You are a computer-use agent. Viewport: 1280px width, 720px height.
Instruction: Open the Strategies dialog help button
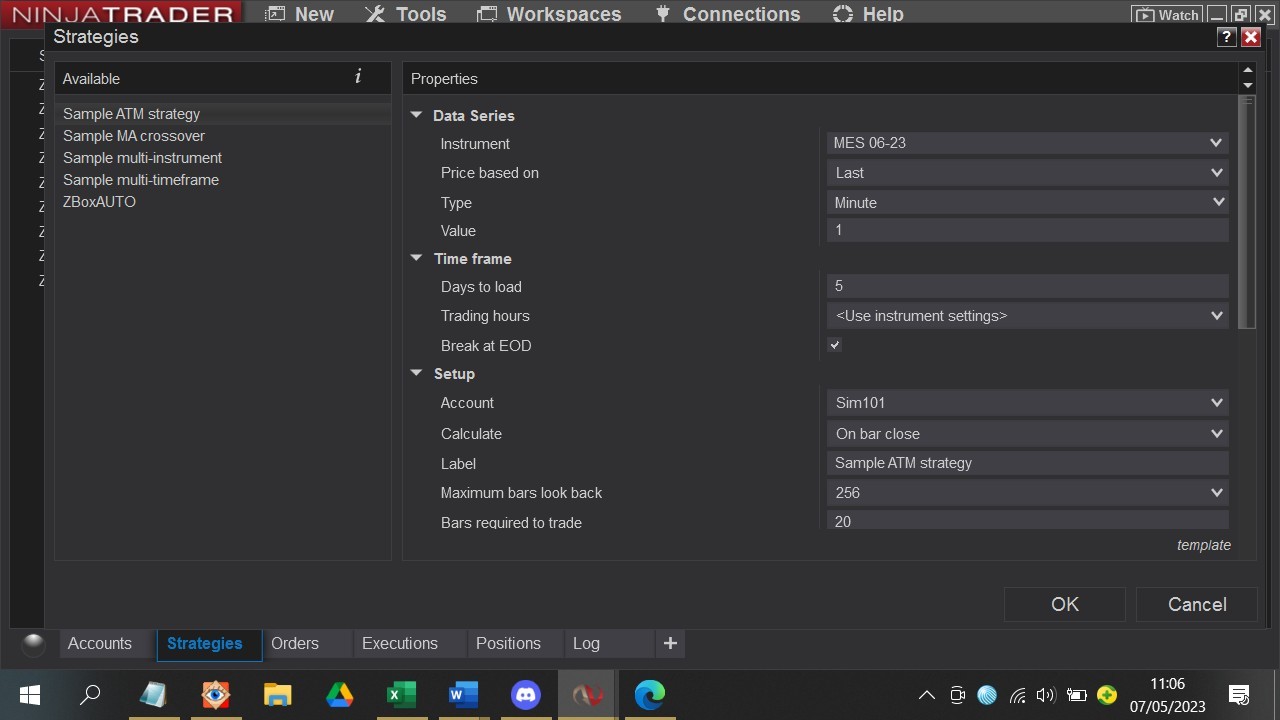1227,37
